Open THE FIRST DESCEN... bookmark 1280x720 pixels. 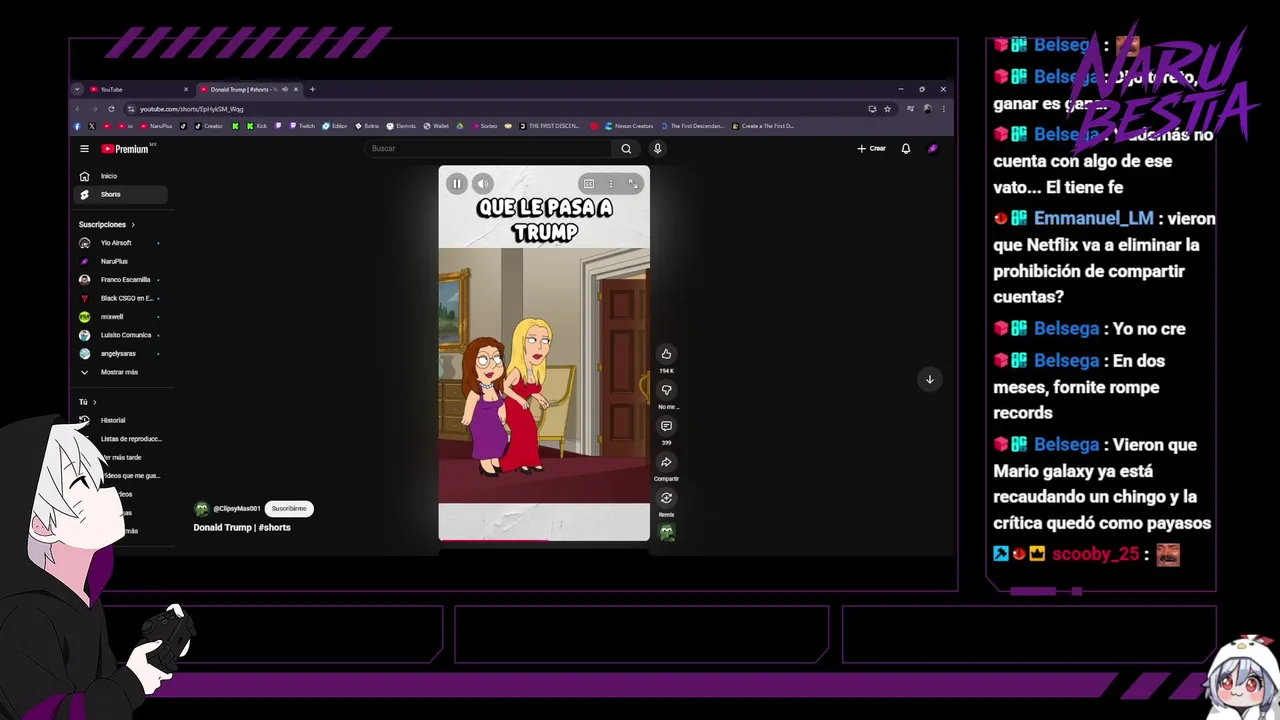[x=549, y=126]
